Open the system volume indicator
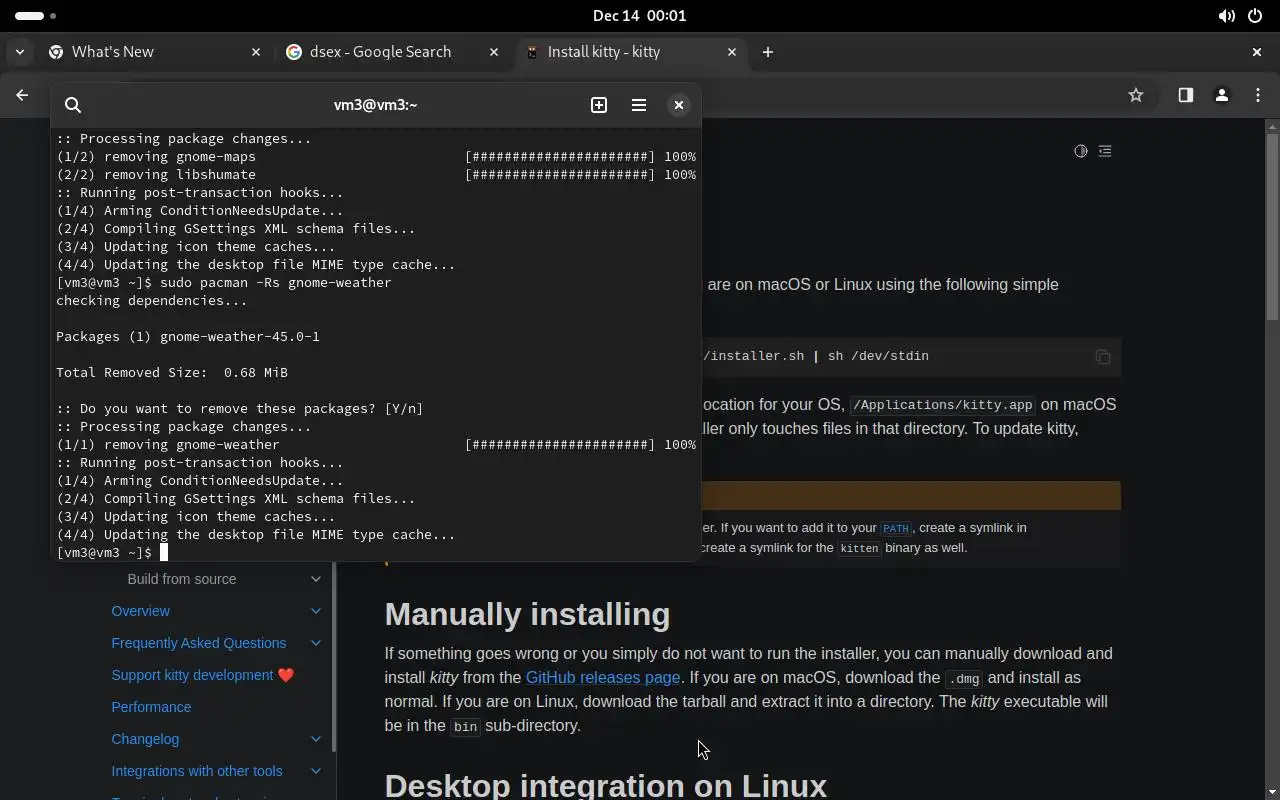The image size is (1280, 800). coord(1226,16)
